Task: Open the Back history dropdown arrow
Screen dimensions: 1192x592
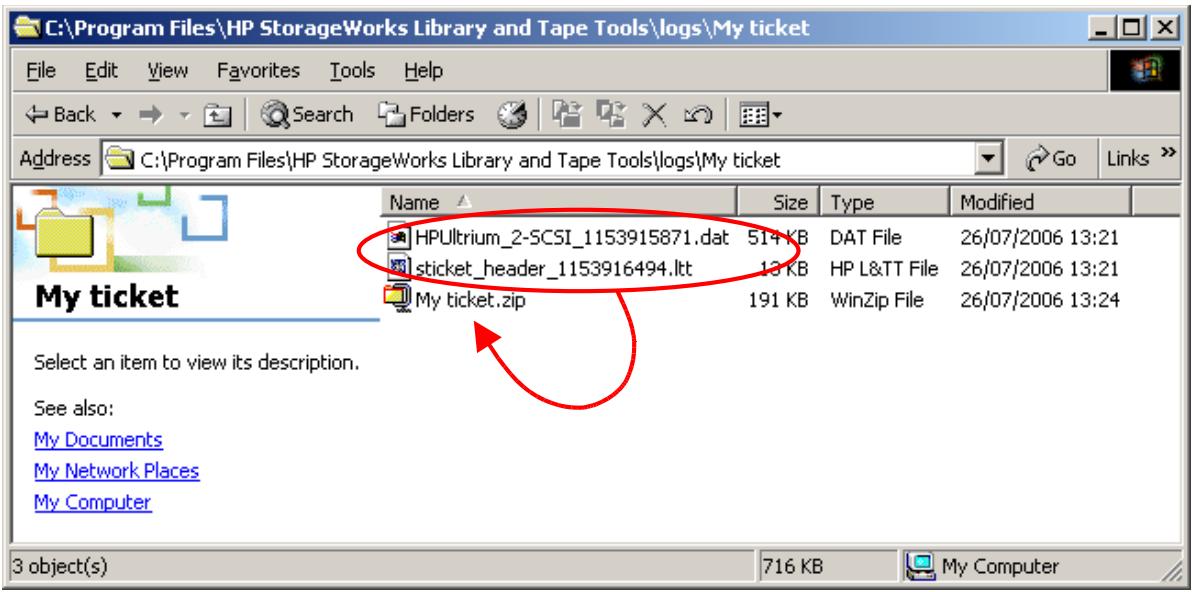Action: [x=116, y=116]
